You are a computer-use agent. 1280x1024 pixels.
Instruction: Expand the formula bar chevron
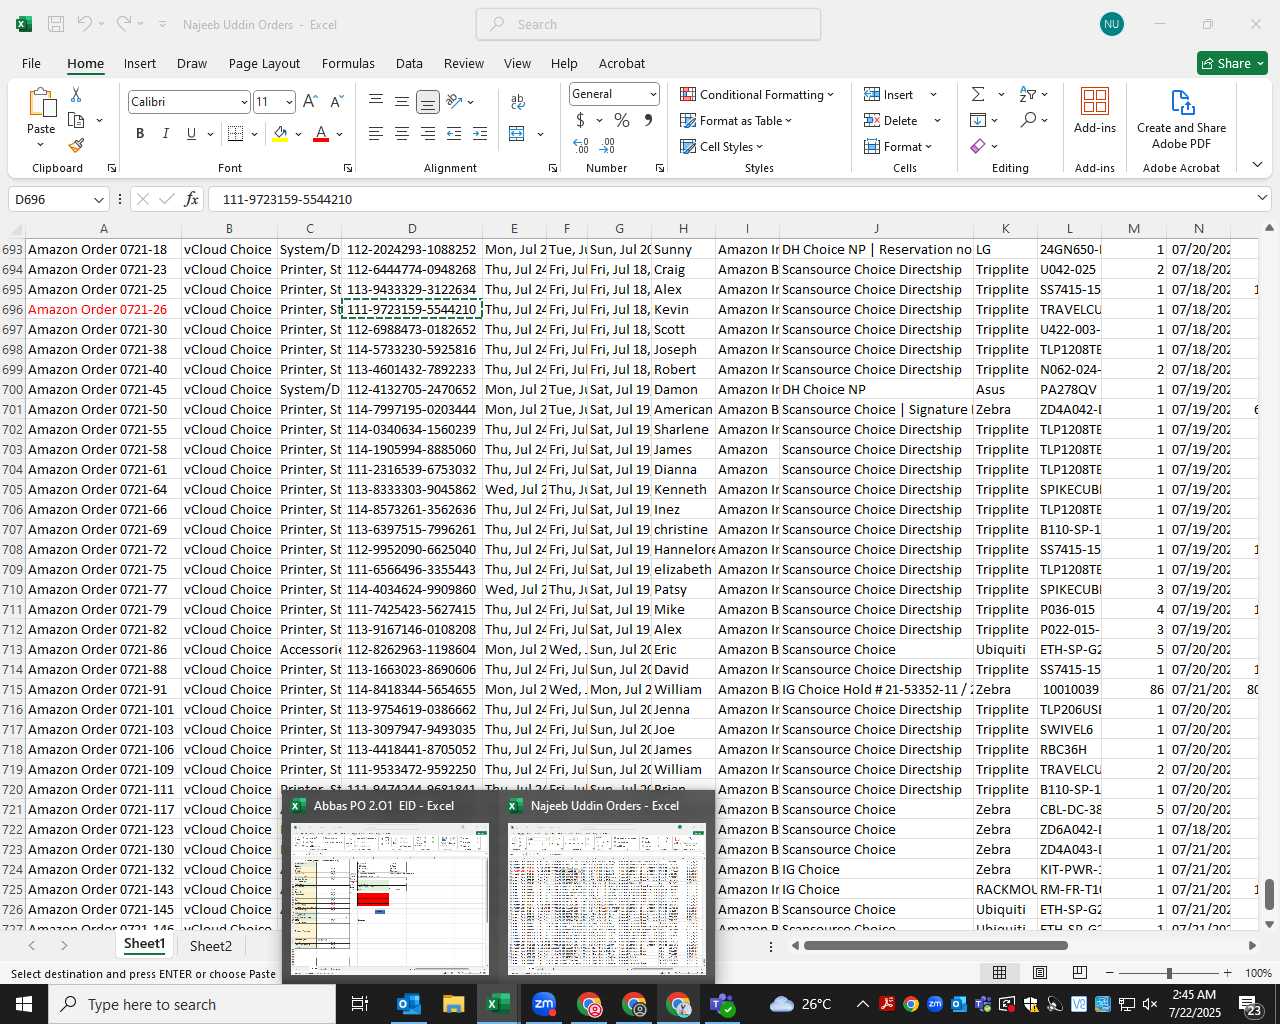1262,199
